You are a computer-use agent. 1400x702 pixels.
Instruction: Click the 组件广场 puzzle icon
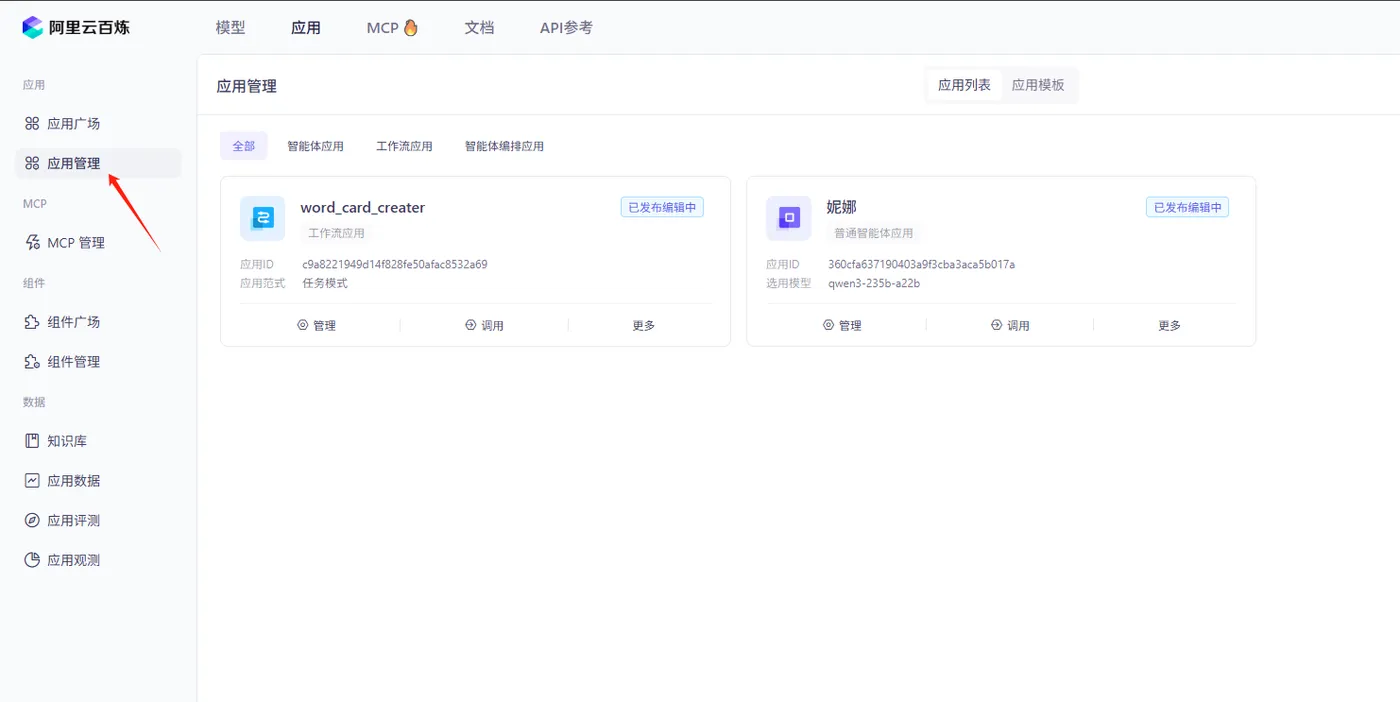32,322
